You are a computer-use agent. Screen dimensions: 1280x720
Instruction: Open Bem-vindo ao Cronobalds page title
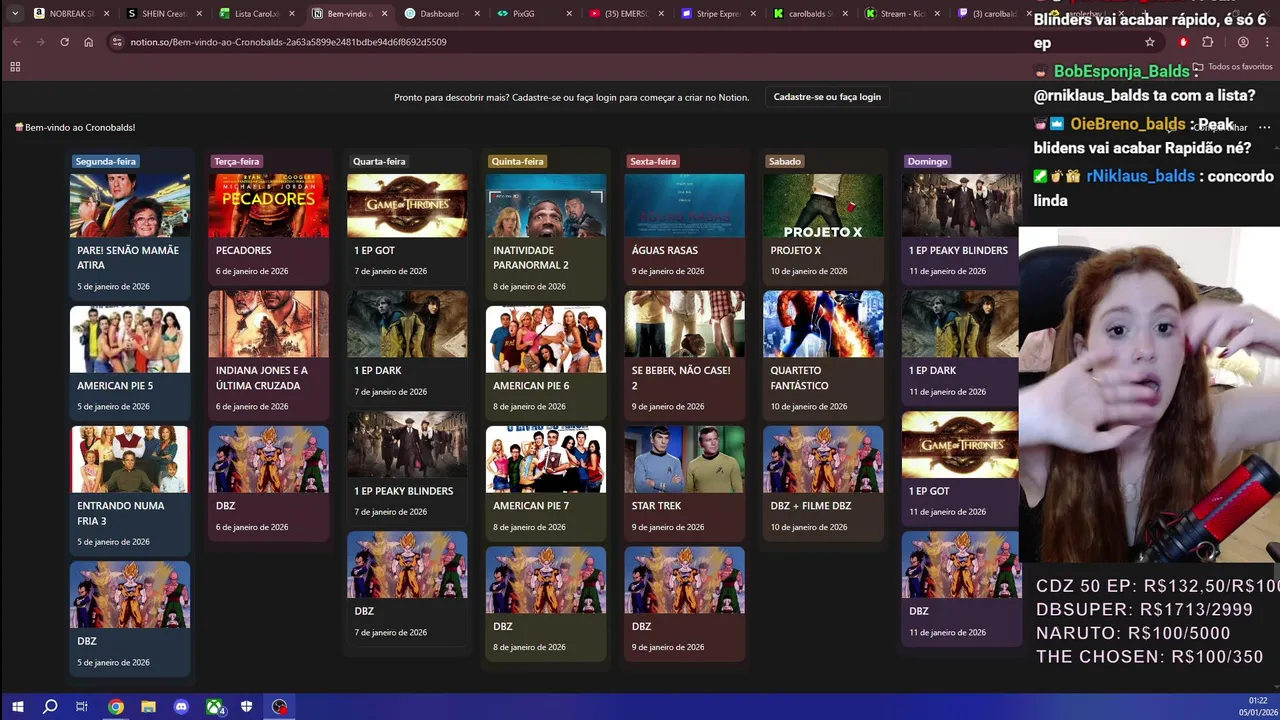point(76,127)
